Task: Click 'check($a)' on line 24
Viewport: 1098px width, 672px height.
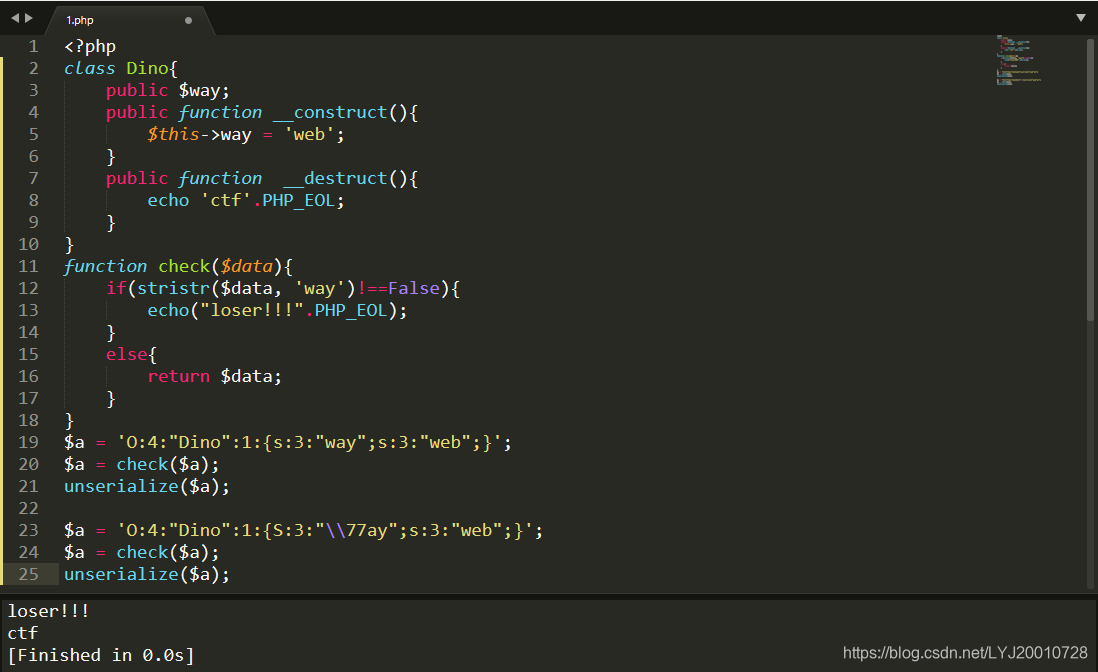Action: 162,552
